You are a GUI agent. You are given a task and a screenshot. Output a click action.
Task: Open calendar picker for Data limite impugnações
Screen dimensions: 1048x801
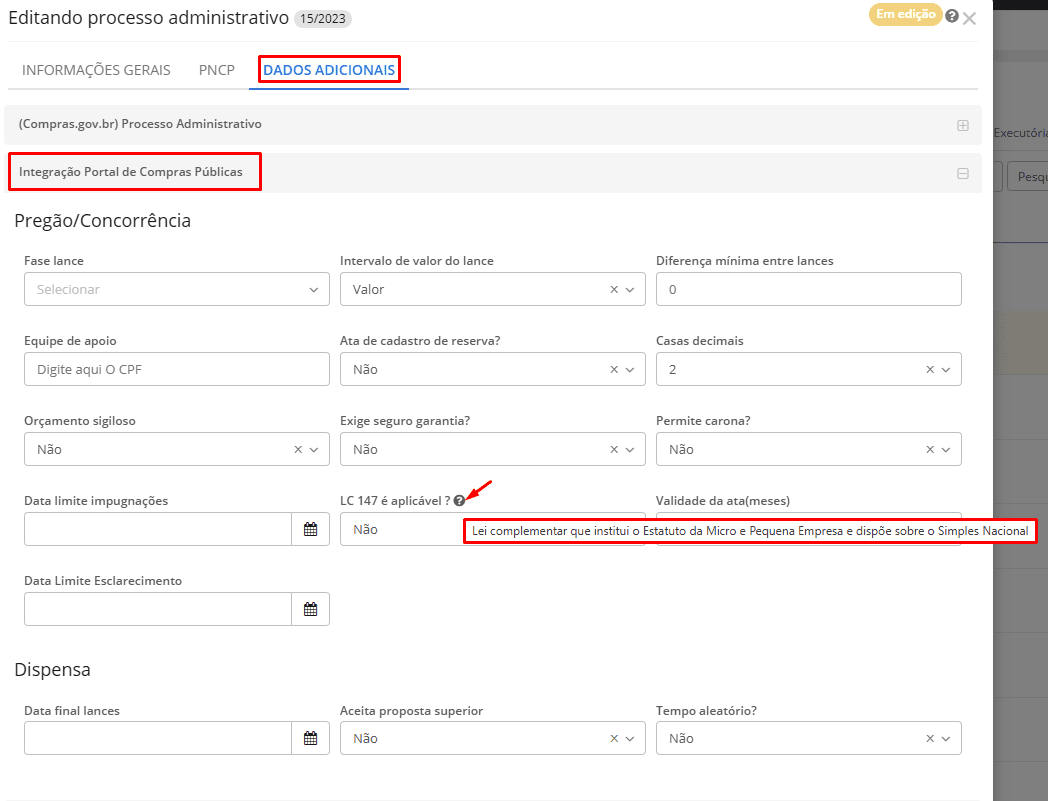point(310,529)
